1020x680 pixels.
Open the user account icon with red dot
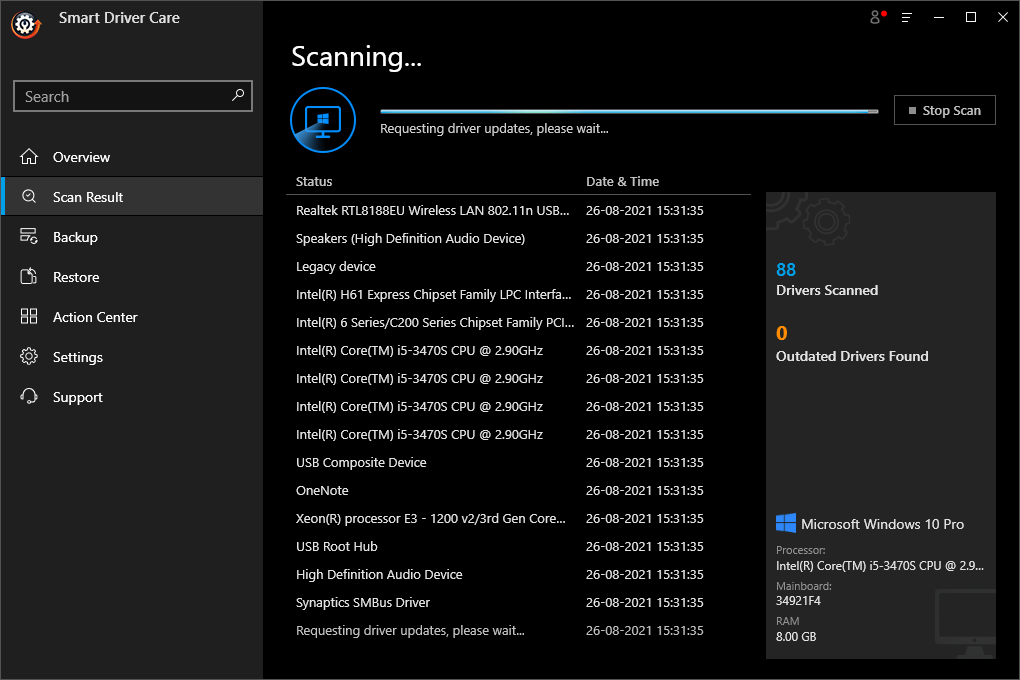pos(878,17)
